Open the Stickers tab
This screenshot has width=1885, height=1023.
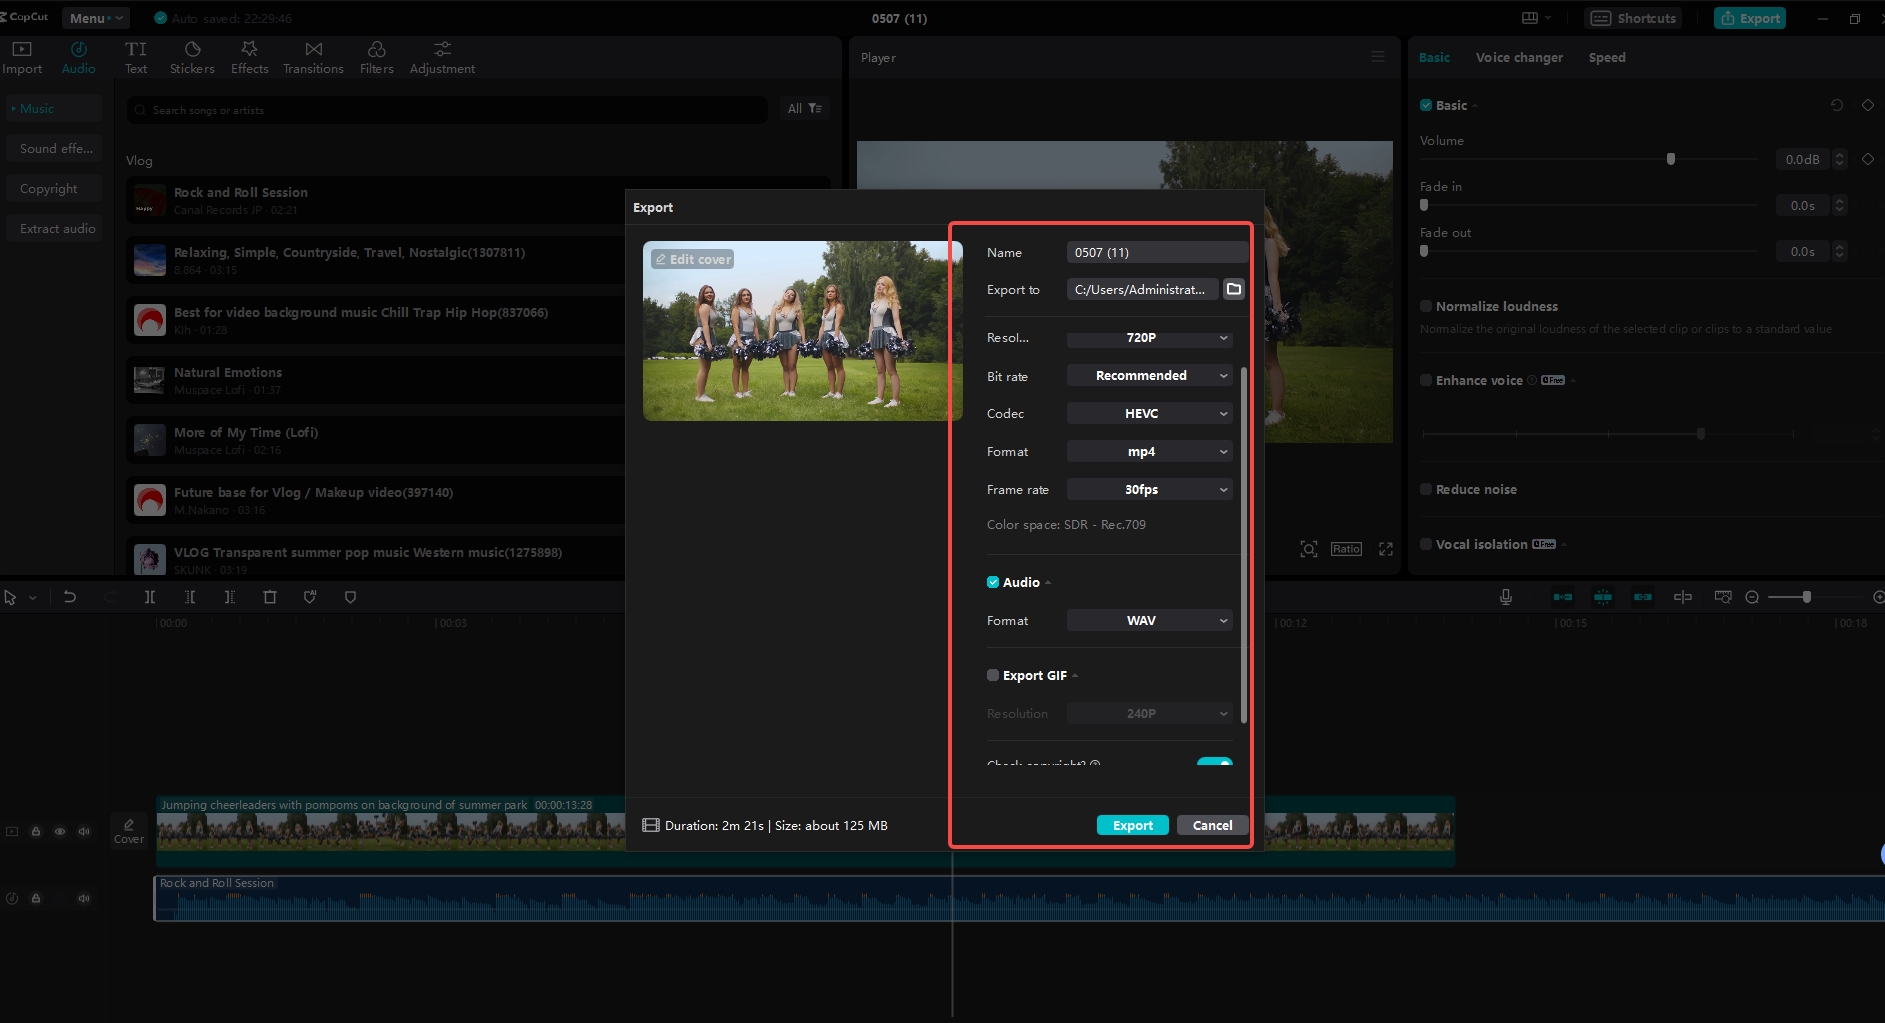tap(192, 58)
